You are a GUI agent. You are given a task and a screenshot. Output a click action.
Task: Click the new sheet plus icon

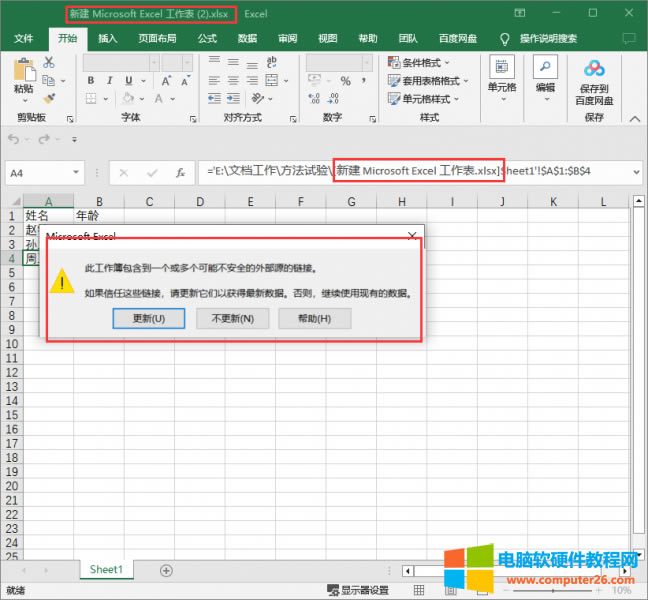166,570
